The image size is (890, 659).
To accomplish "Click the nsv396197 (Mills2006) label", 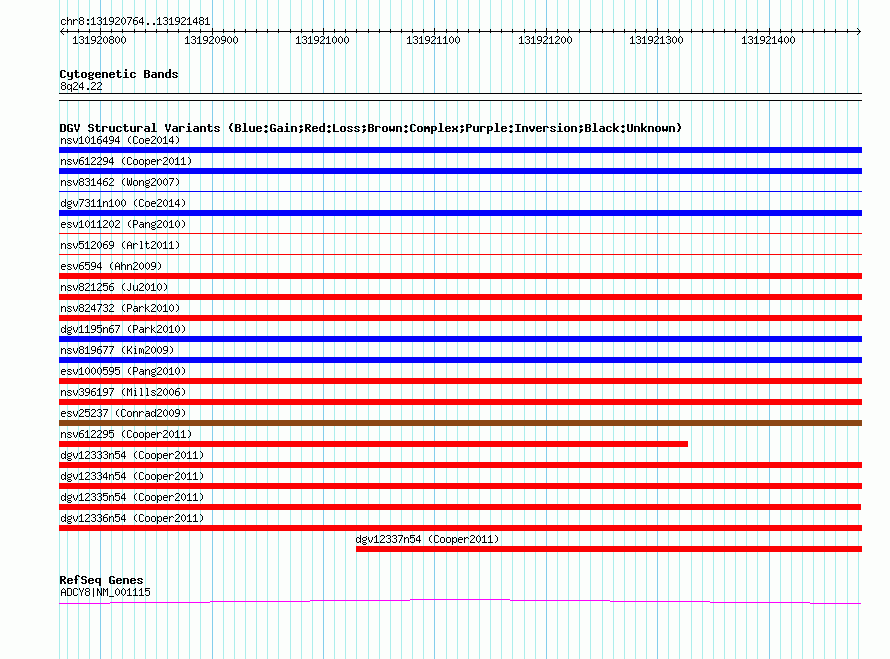I will tap(123, 392).
